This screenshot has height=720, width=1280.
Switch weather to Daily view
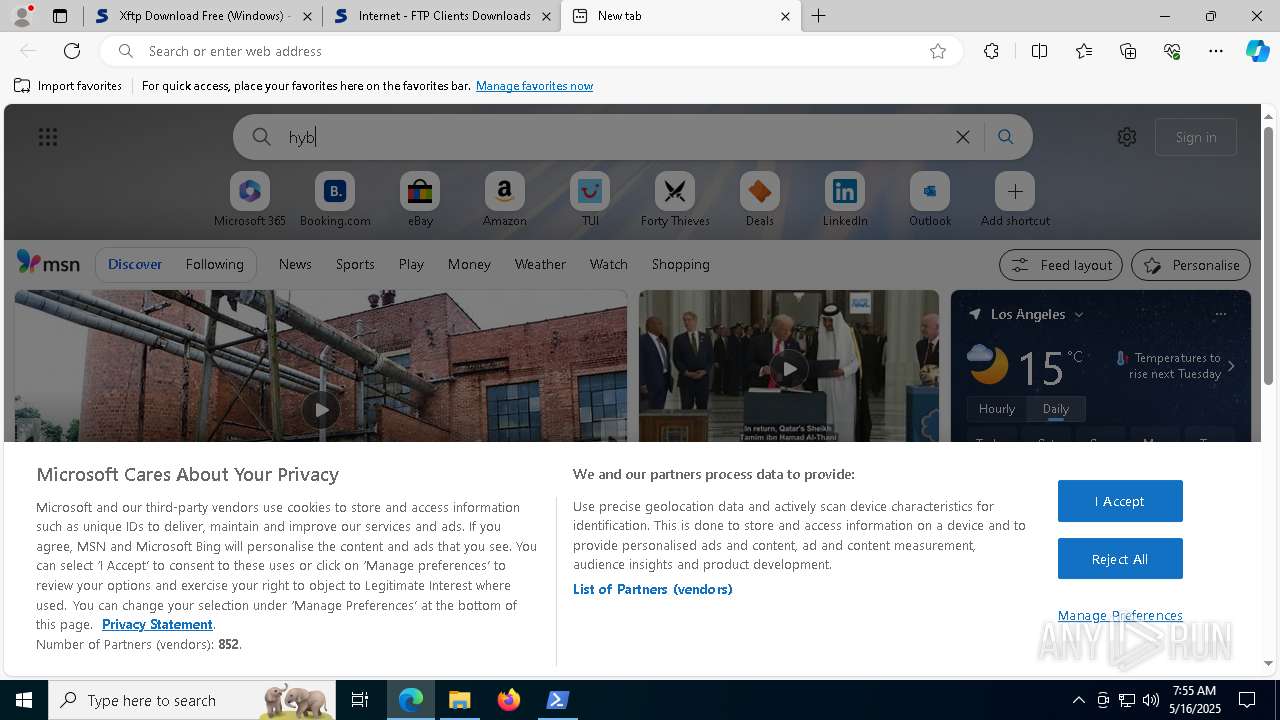click(1056, 409)
